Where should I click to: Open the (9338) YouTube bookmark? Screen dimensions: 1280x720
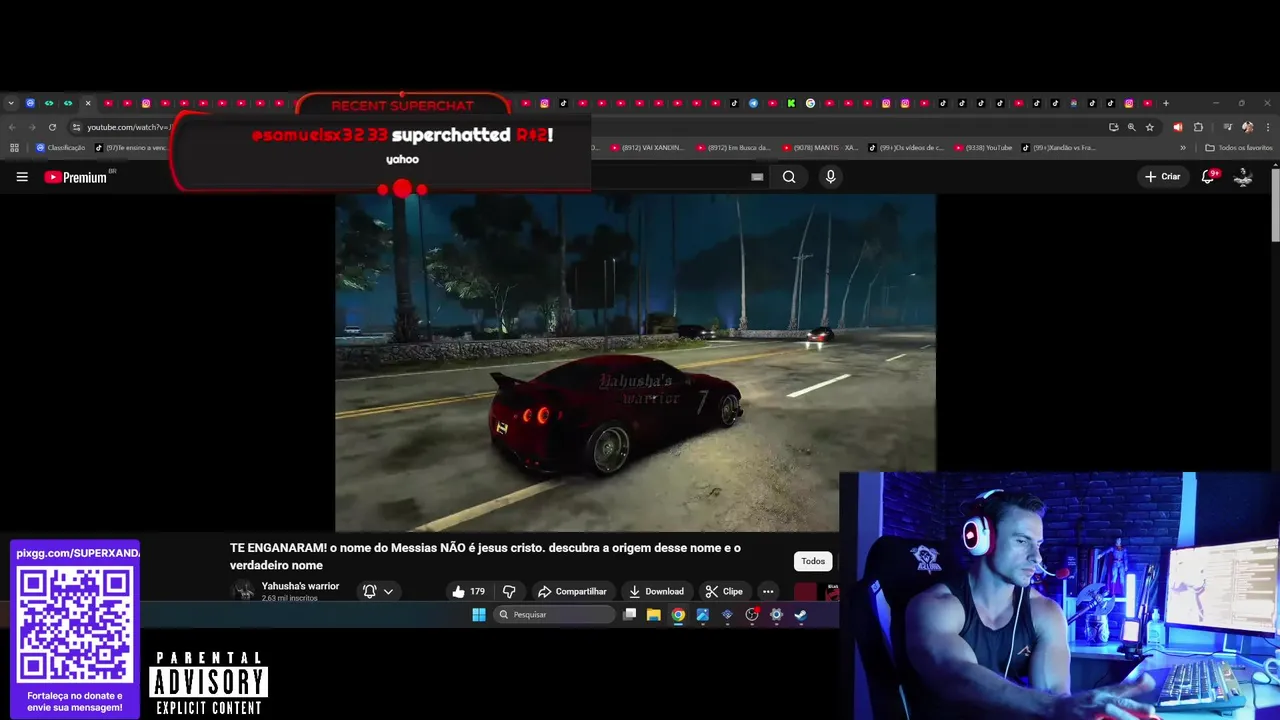coord(983,148)
